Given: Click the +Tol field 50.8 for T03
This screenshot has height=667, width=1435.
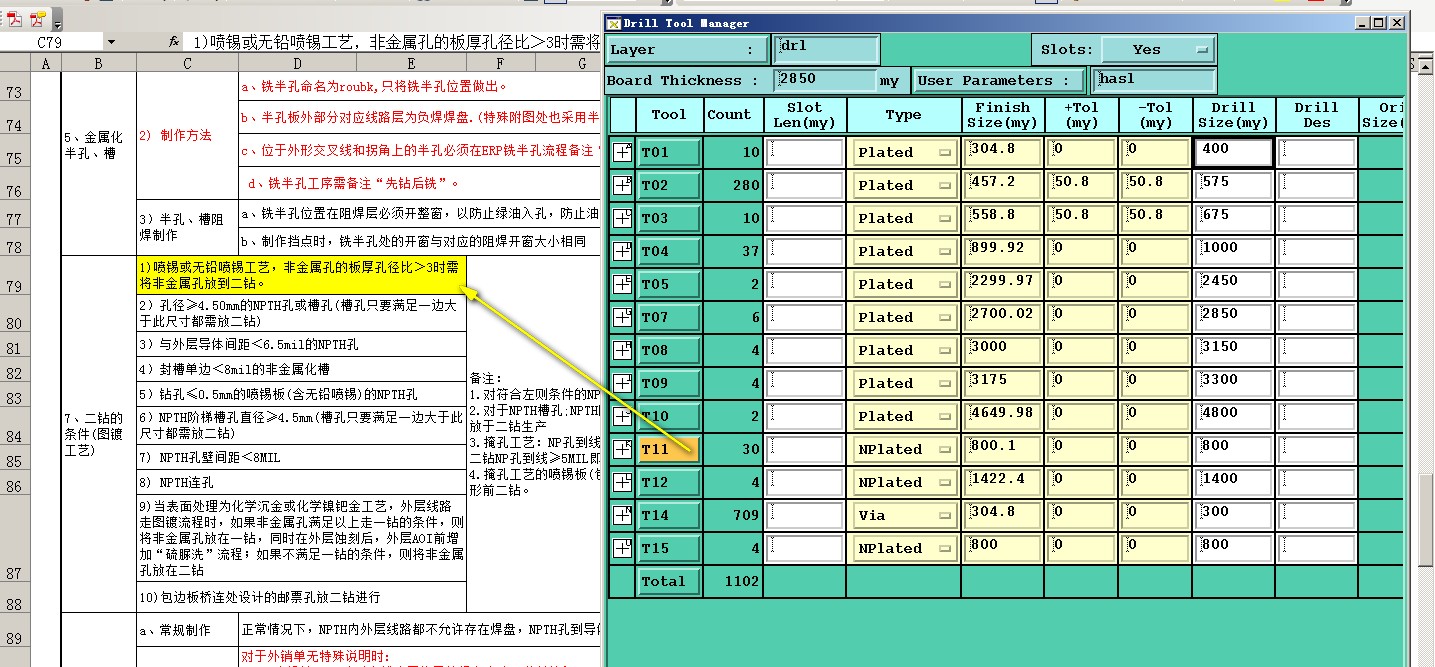Looking at the screenshot, I should (x=1081, y=219).
